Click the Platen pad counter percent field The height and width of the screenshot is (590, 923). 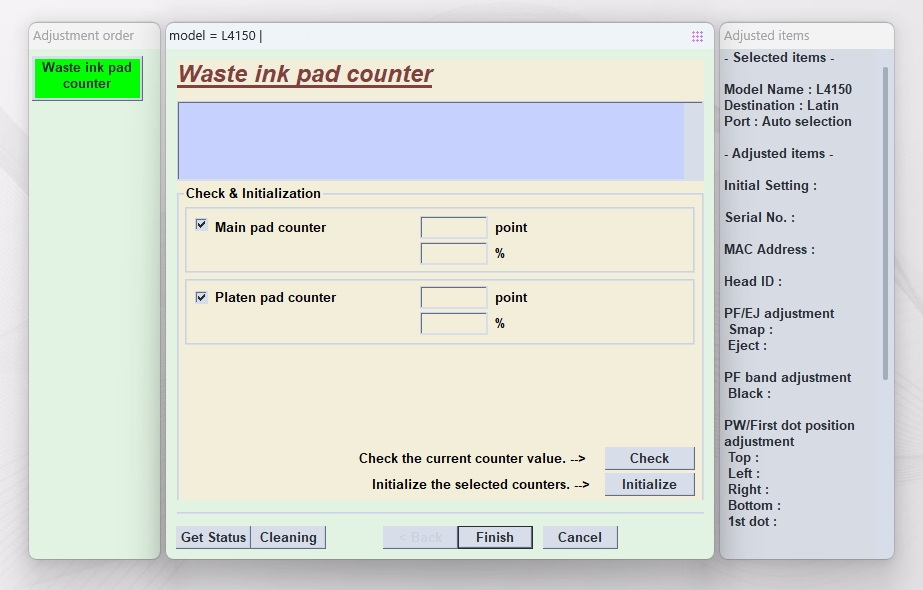tap(453, 324)
